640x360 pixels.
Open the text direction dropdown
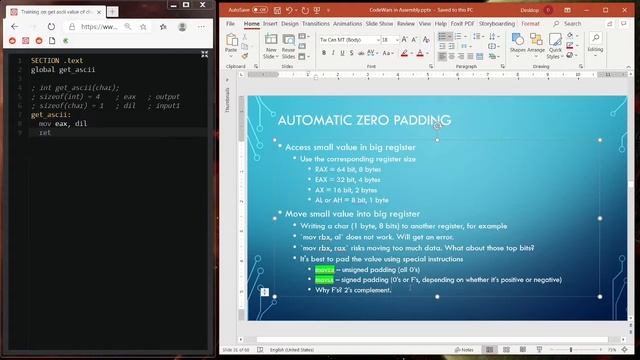[x=493, y=37]
